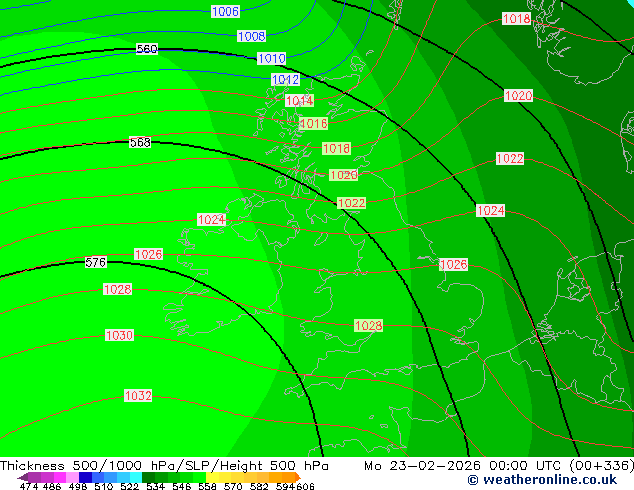Click the 1020 label over the North Sea
634x490 pixels.
point(518,96)
